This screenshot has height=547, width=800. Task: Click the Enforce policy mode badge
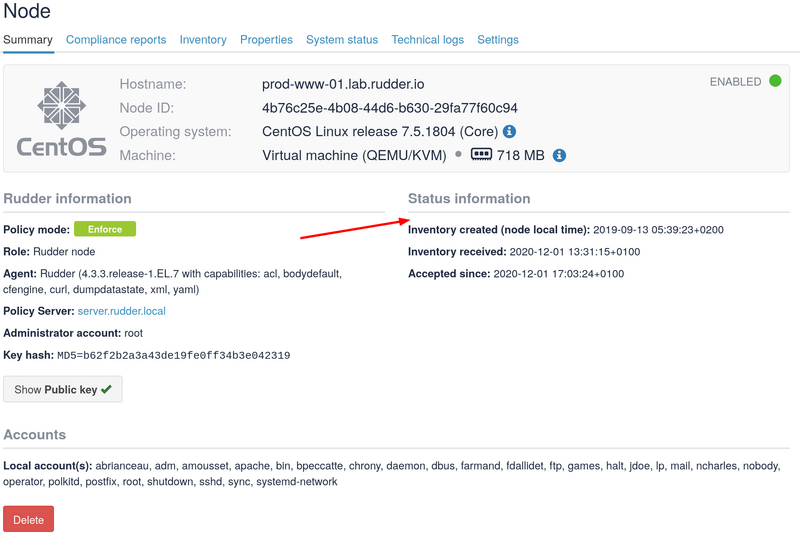click(105, 229)
